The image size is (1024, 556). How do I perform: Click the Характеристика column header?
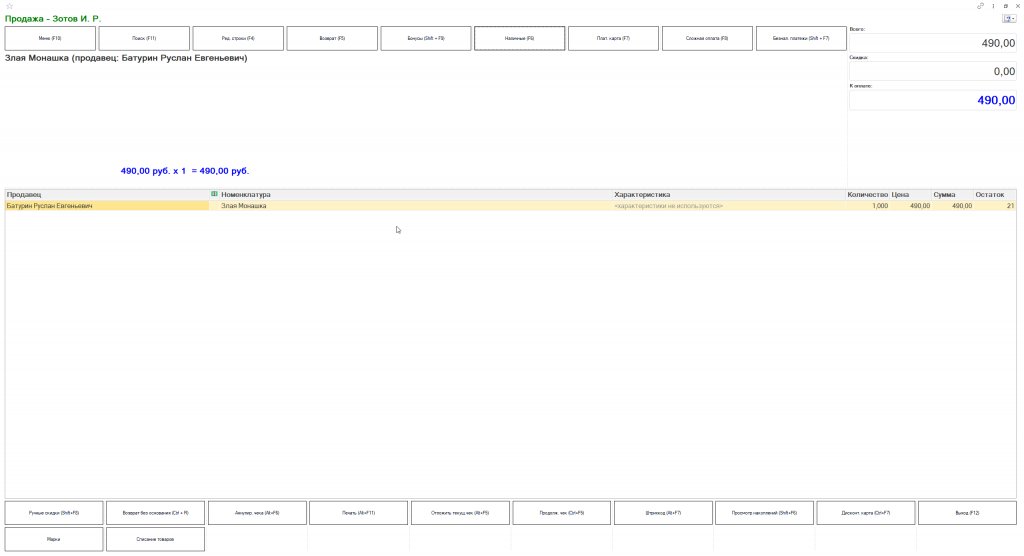pyautogui.click(x=729, y=195)
